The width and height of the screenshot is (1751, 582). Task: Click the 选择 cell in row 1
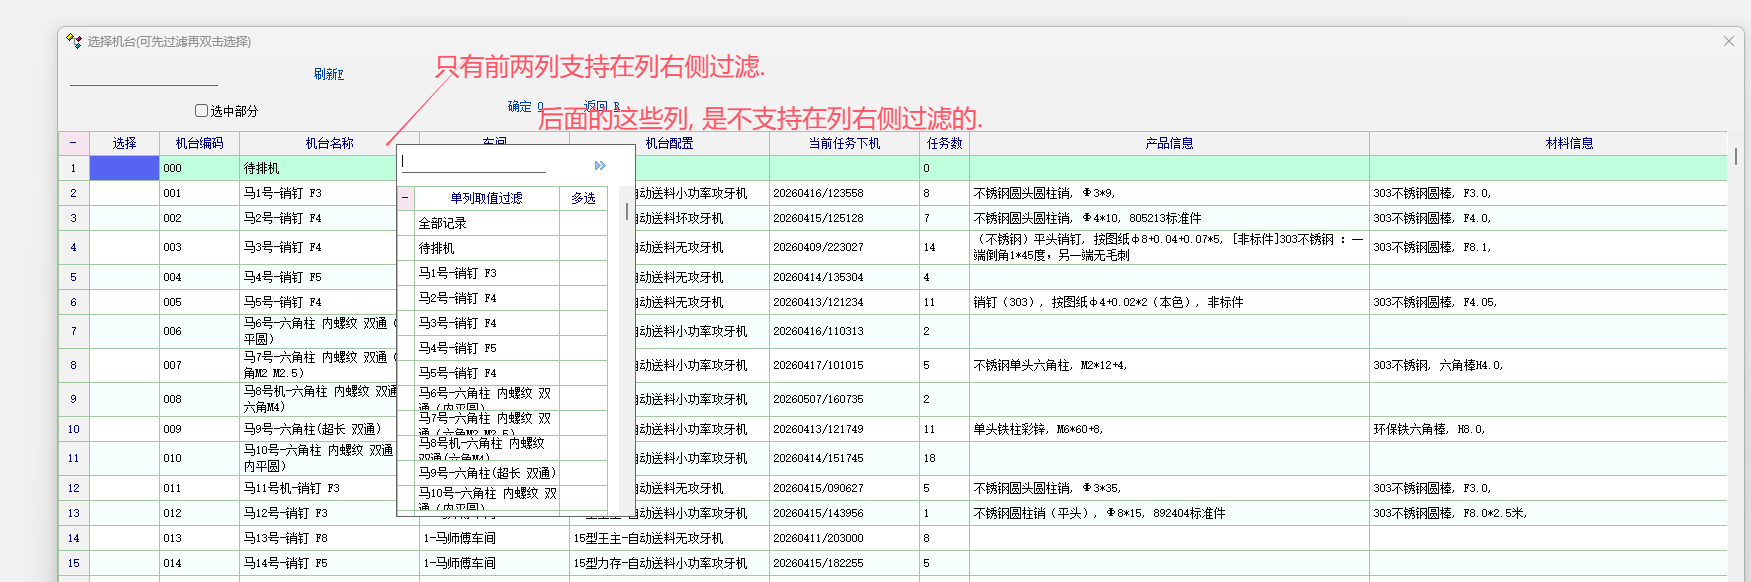[124, 168]
